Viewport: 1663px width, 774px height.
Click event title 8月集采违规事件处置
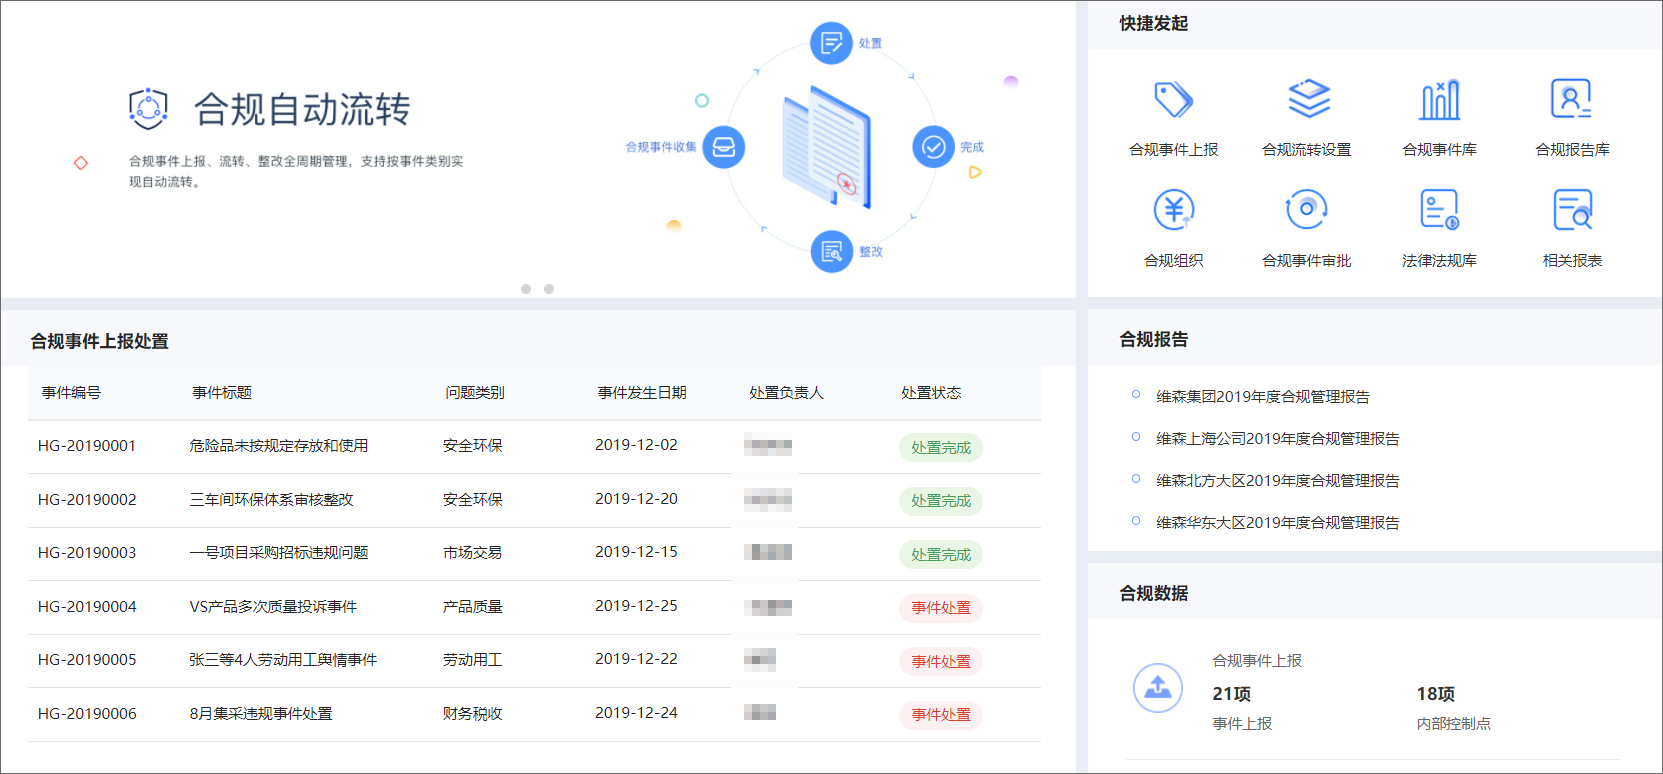[261, 713]
